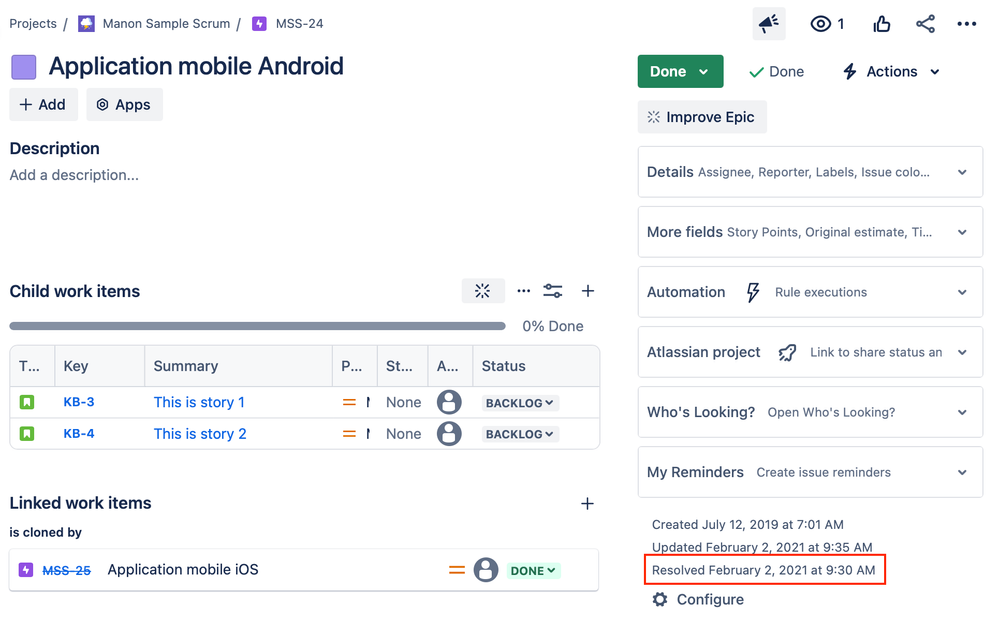Open the MSS-25 linked issue key
The image size is (999, 622).
[x=66, y=570]
